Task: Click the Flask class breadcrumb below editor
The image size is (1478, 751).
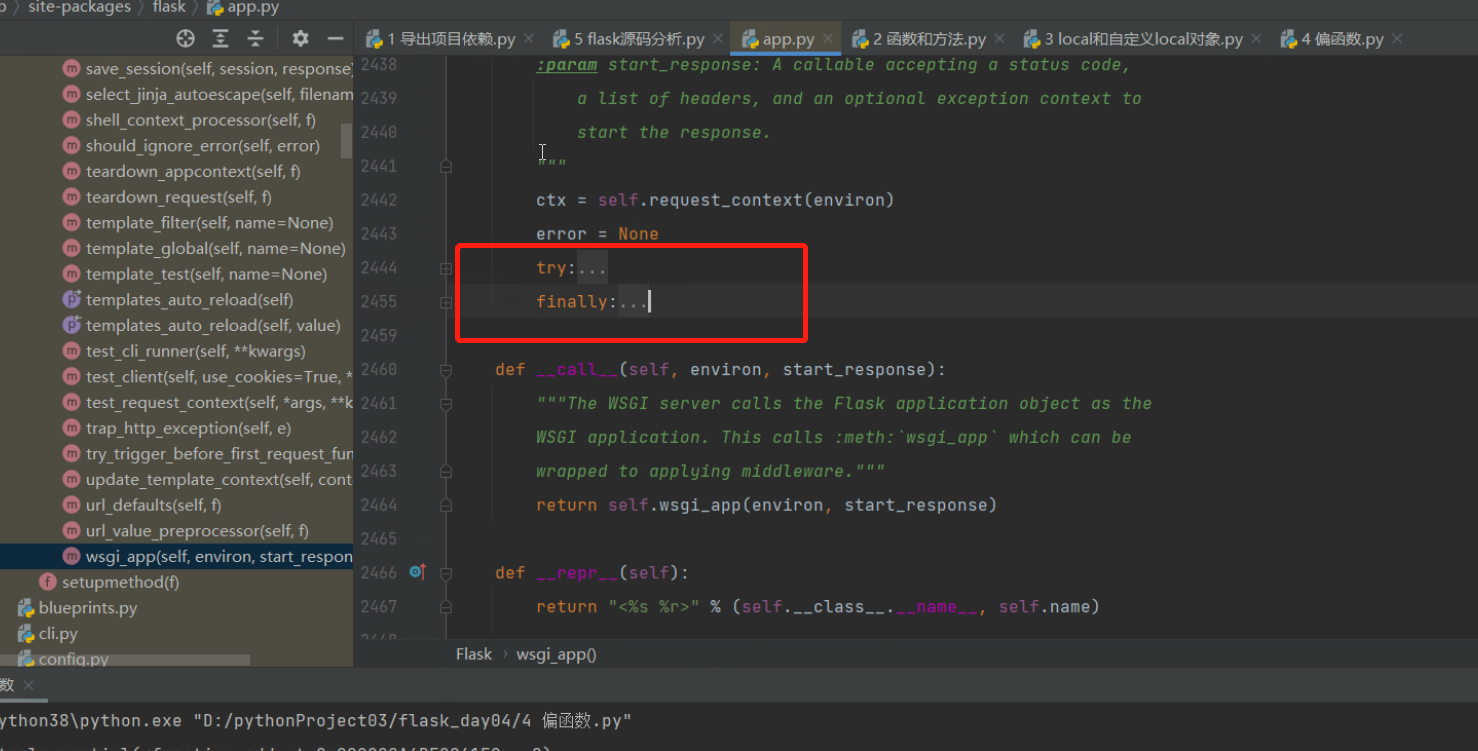Action: [x=474, y=654]
